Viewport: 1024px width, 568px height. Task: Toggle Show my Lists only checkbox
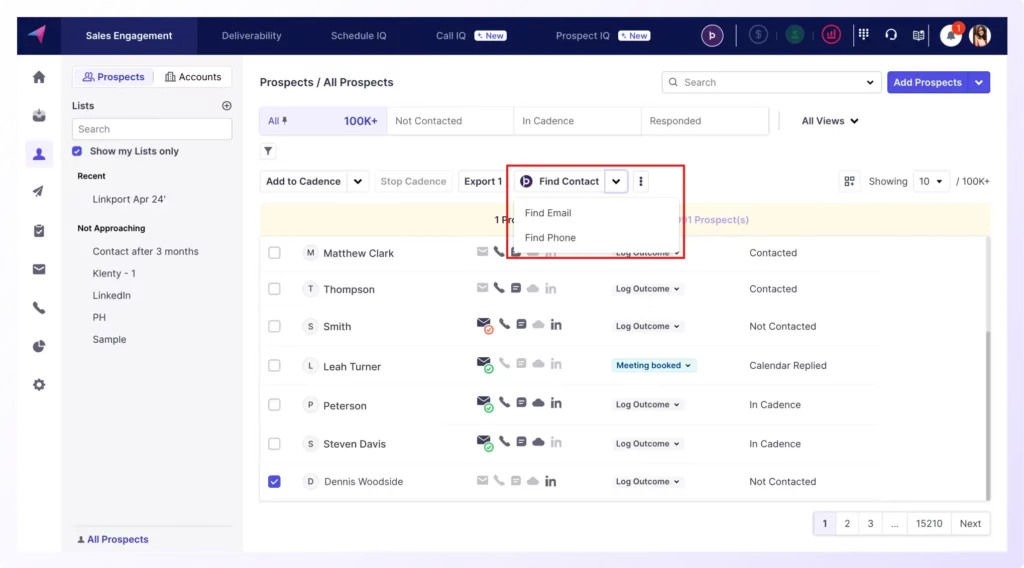click(x=77, y=151)
